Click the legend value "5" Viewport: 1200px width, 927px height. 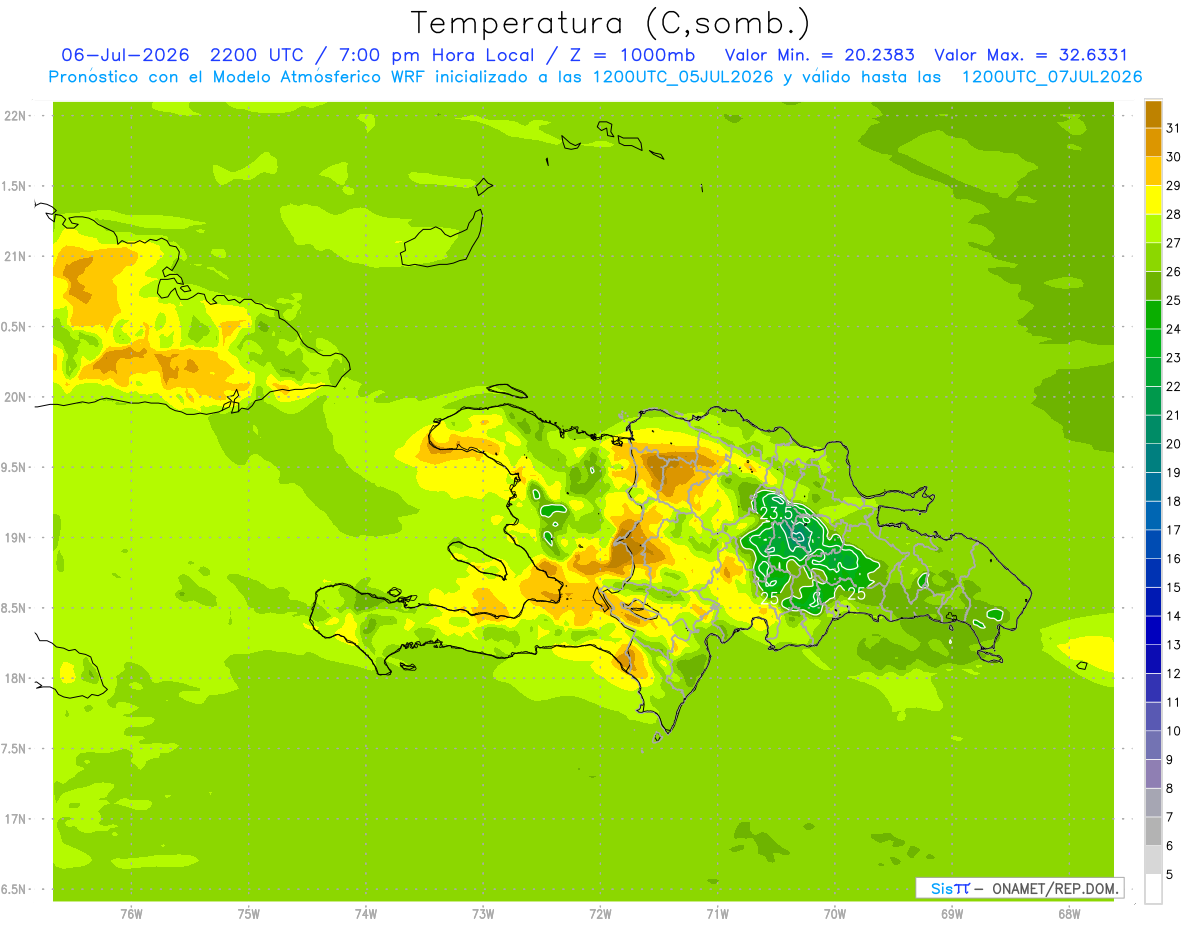1170,875
